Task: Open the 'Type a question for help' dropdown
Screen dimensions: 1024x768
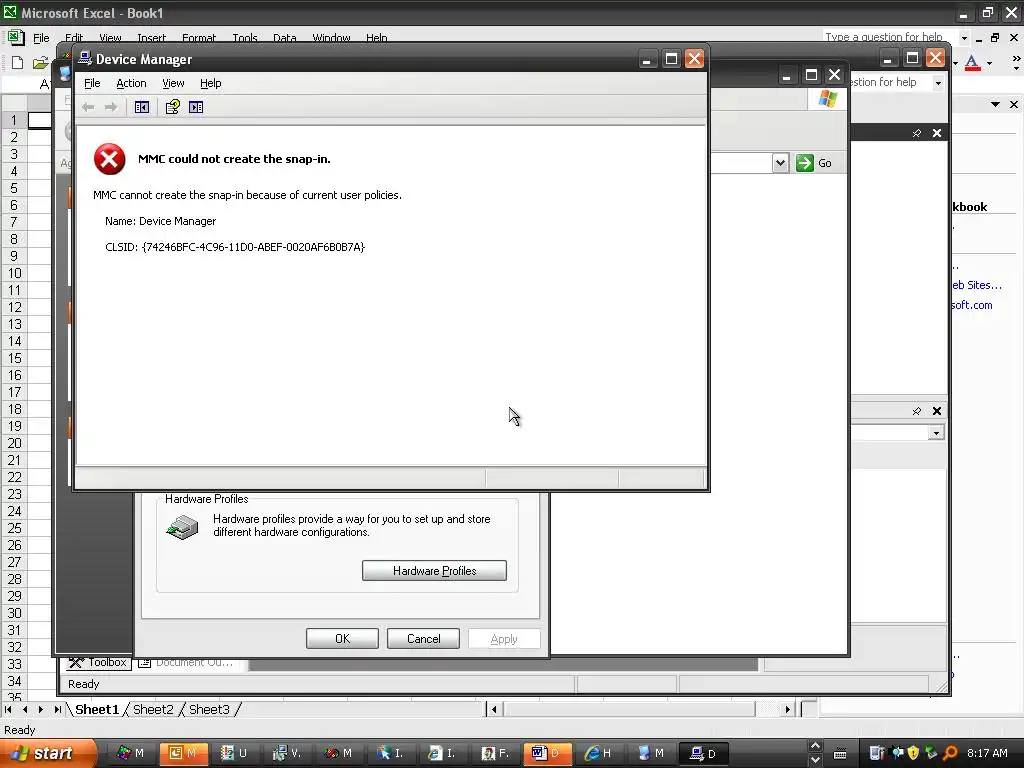Action: (x=964, y=38)
